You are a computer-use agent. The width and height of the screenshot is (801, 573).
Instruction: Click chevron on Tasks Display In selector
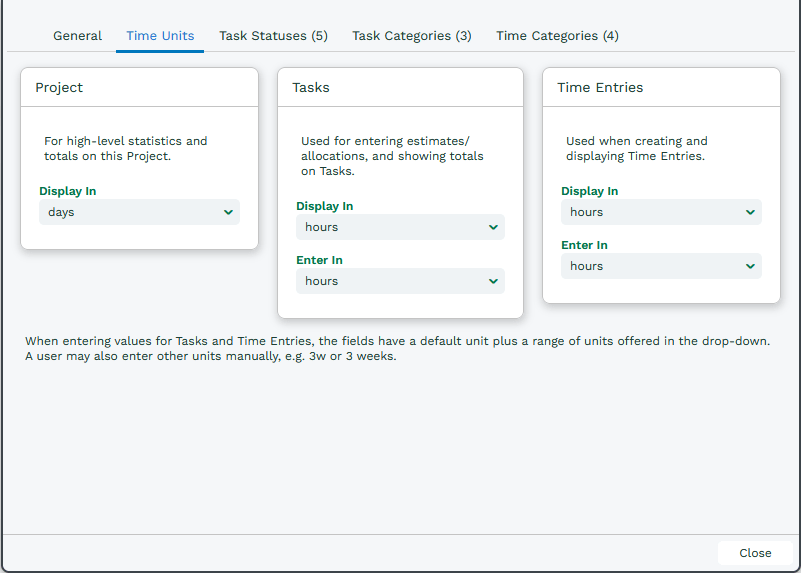tap(493, 227)
